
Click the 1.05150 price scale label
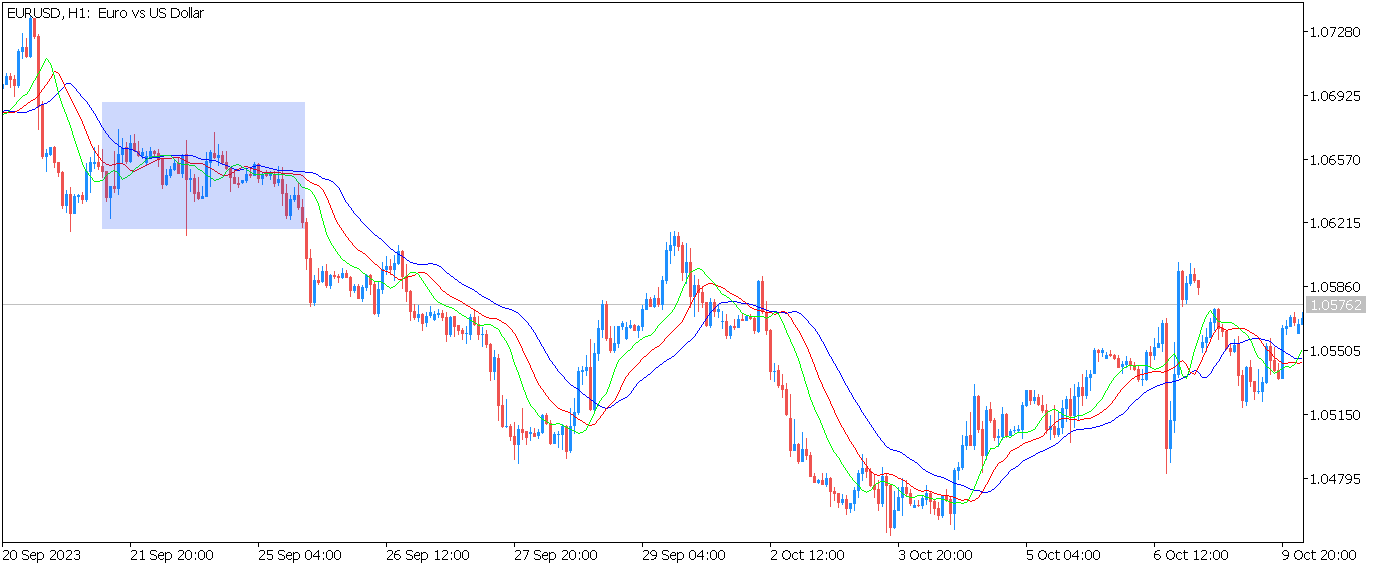pyautogui.click(x=1335, y=414)
